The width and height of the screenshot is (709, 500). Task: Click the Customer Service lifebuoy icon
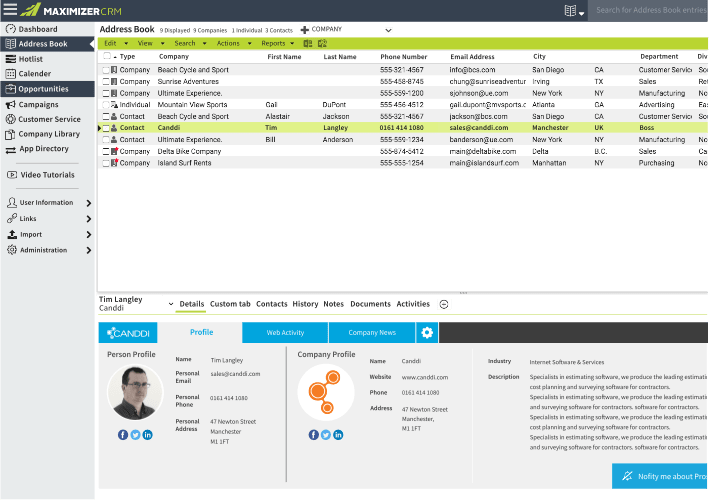10,119
